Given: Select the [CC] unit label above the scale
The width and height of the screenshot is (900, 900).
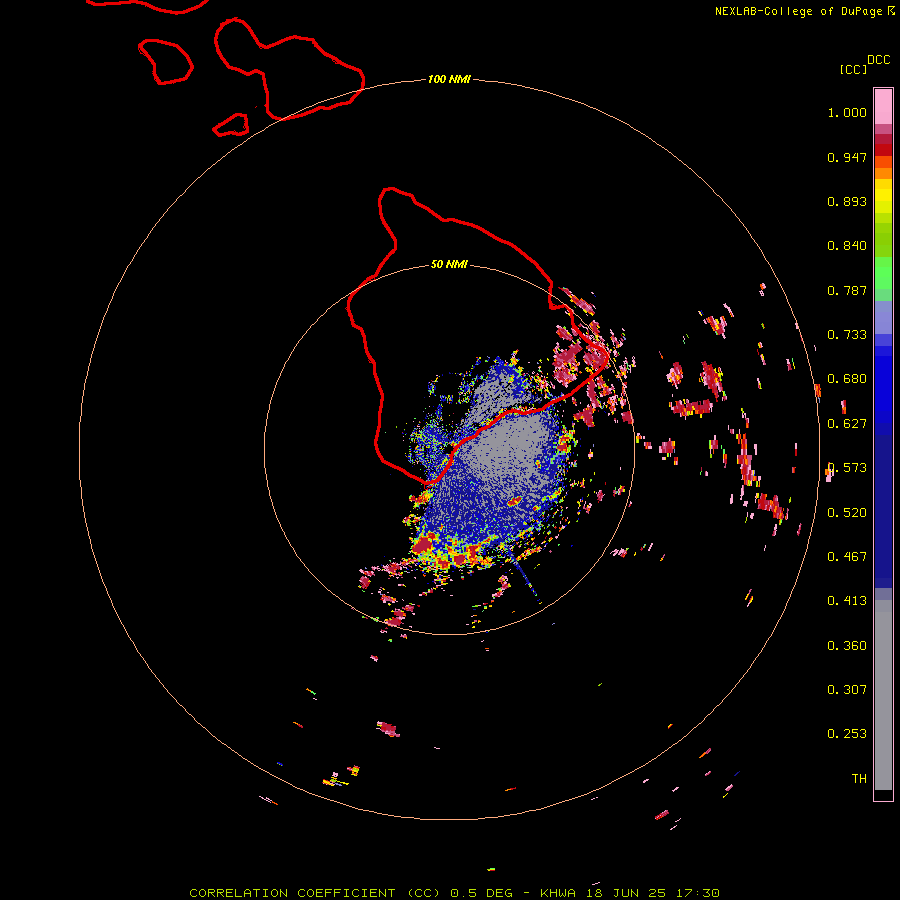Looking at the screenshot, I should coord(853,69).
